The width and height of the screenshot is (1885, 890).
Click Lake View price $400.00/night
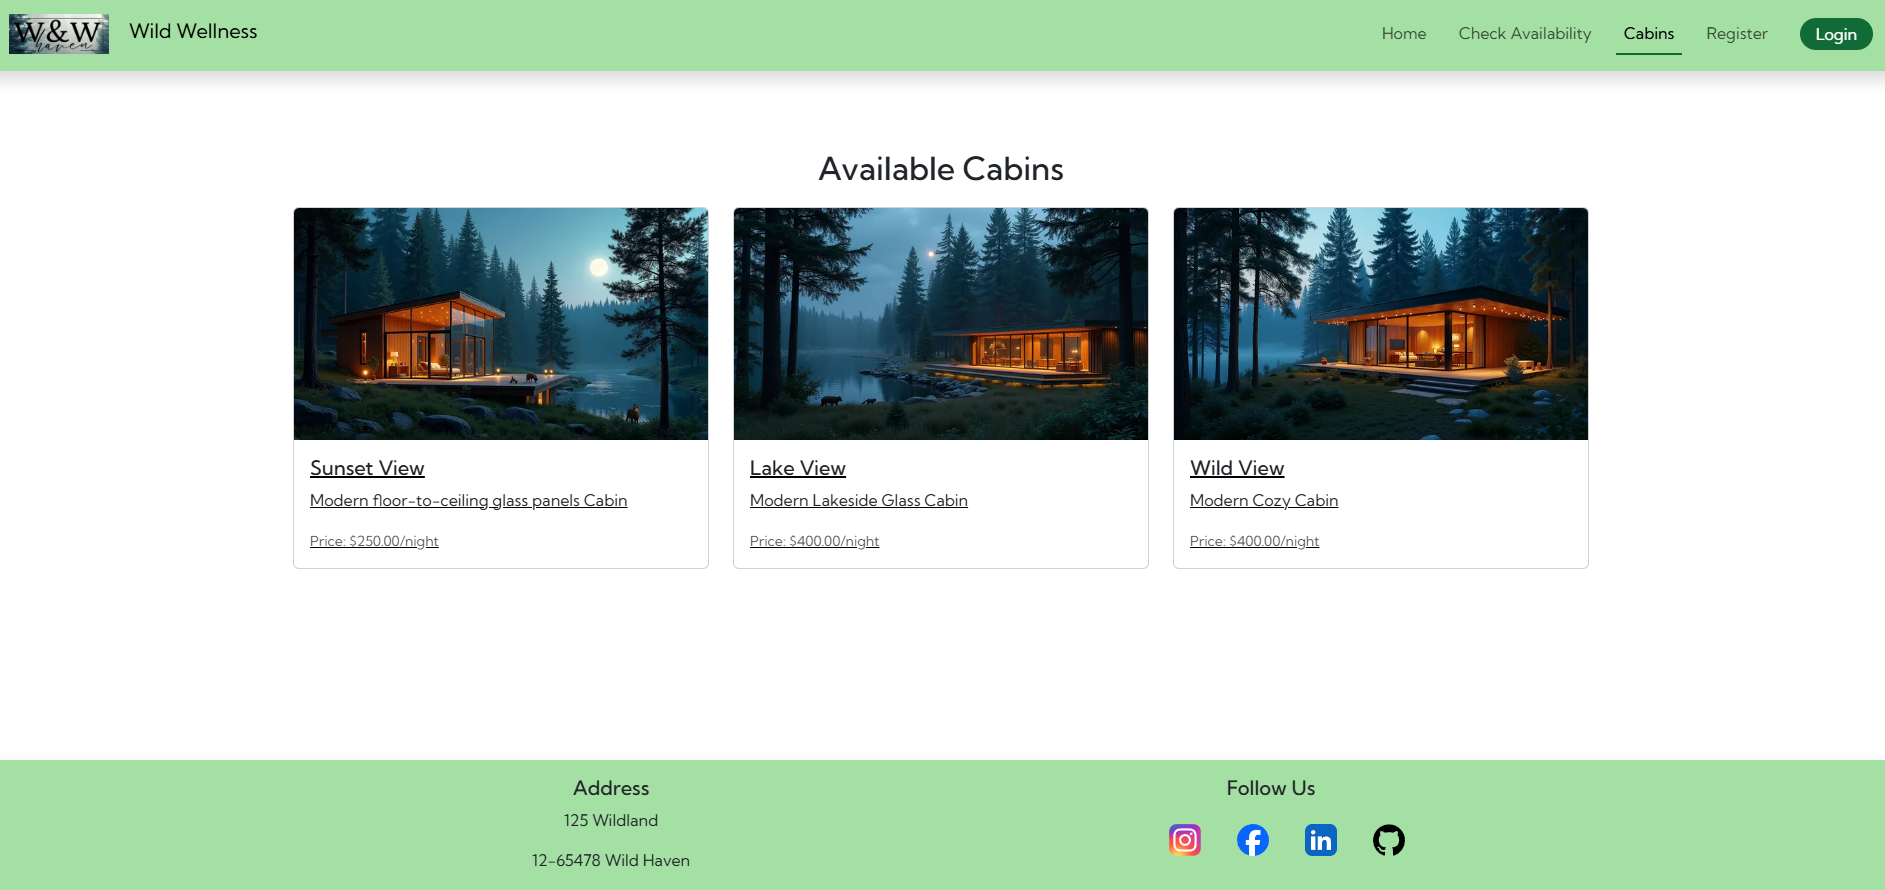point(814,541)
